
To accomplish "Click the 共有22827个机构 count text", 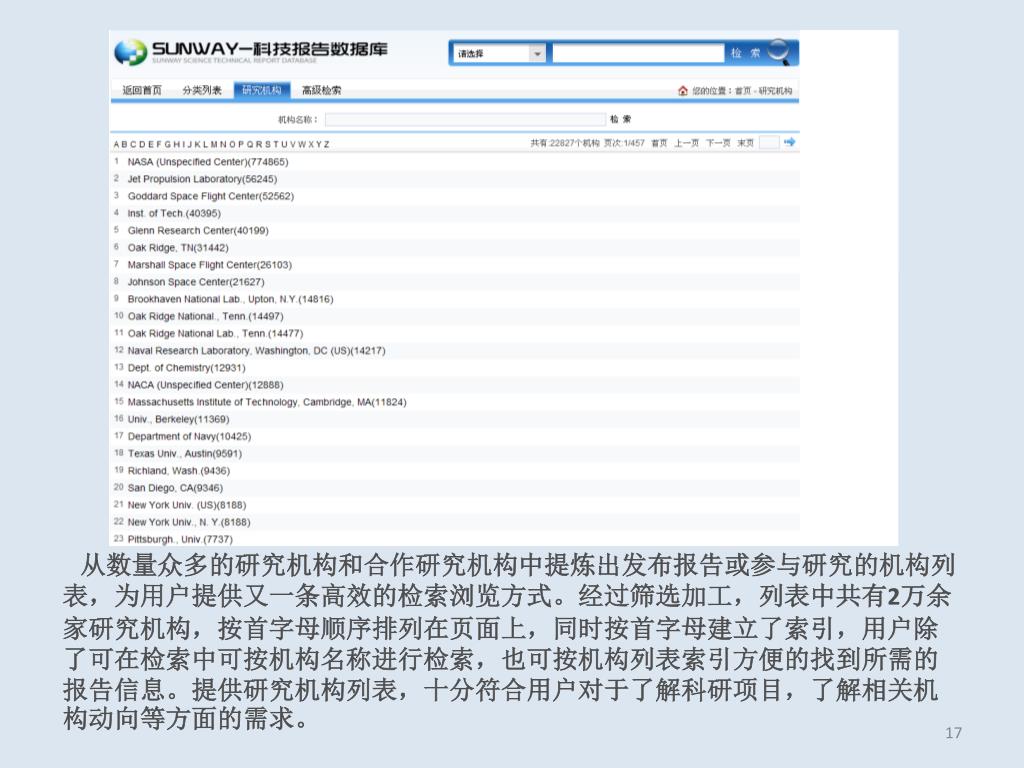I will 564,143.
